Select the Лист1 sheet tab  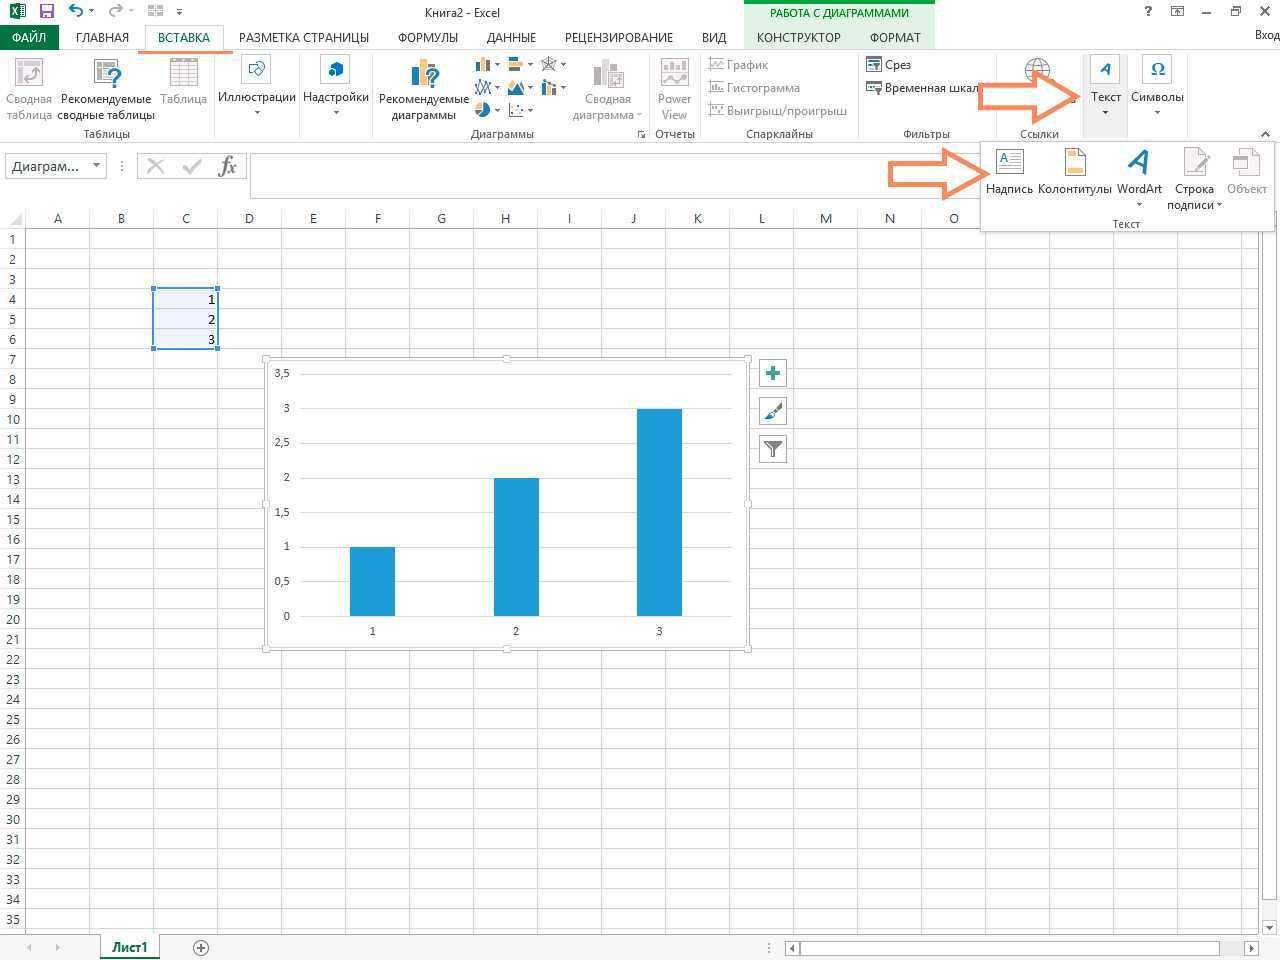pyautogui.click(x=129, y=947)
